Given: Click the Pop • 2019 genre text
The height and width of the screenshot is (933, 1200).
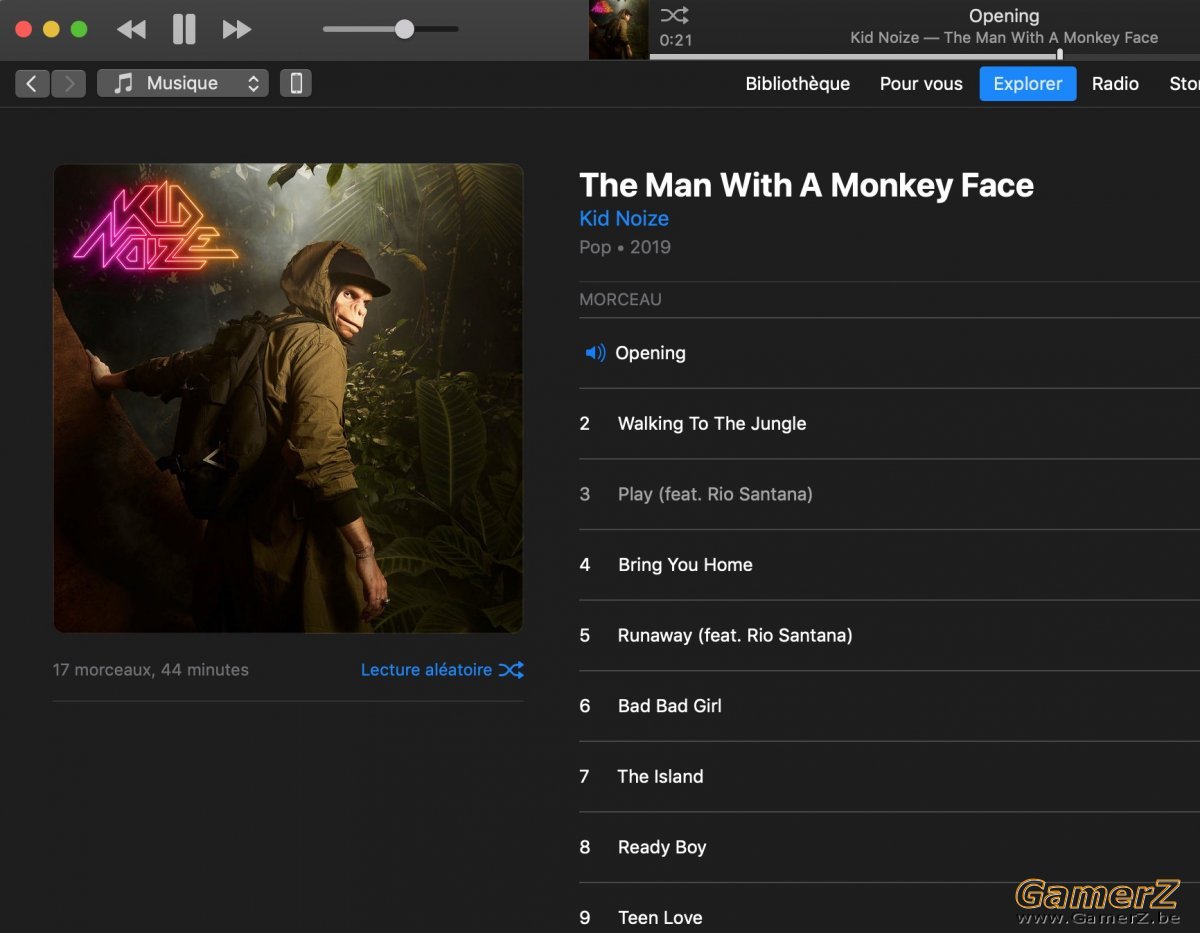Looking at the screenshot, I should (625, 247).
